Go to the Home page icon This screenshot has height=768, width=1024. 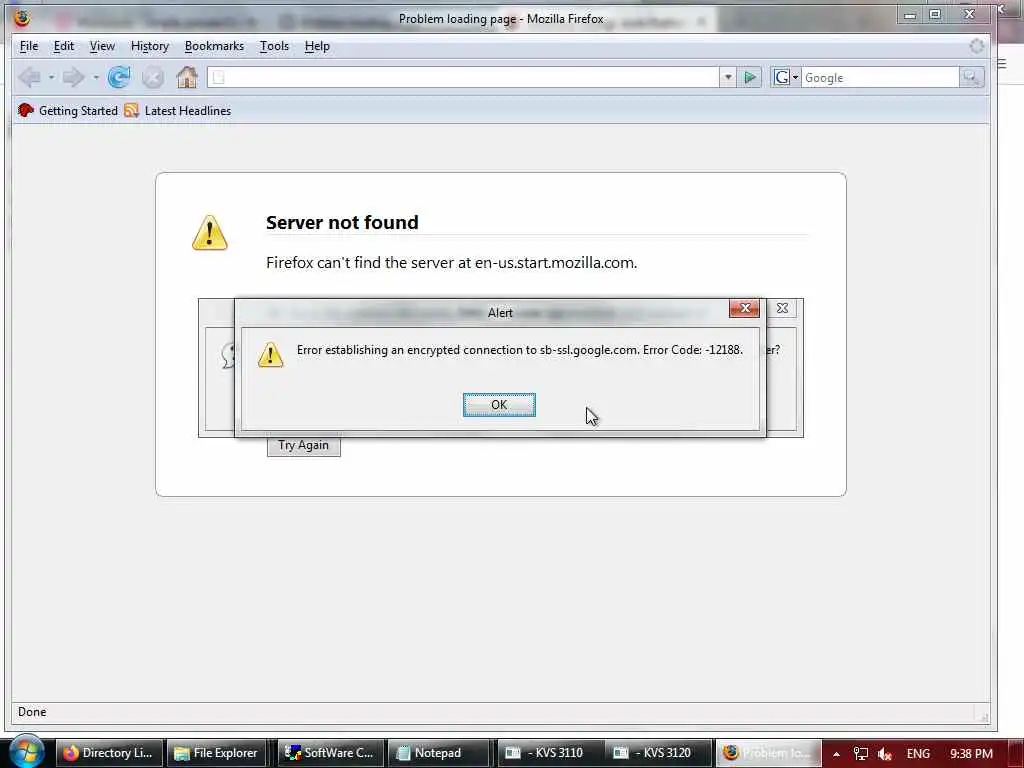click(x=187, y=77)
